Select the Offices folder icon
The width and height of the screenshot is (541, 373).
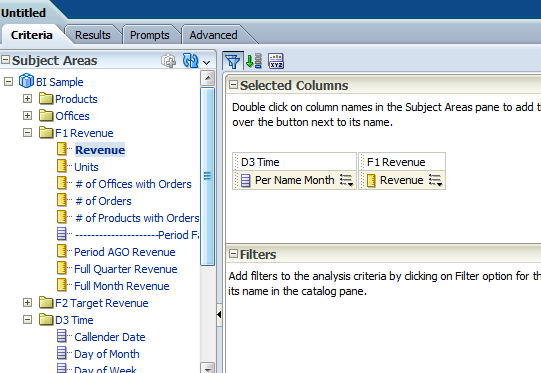(x=46, y=115)
